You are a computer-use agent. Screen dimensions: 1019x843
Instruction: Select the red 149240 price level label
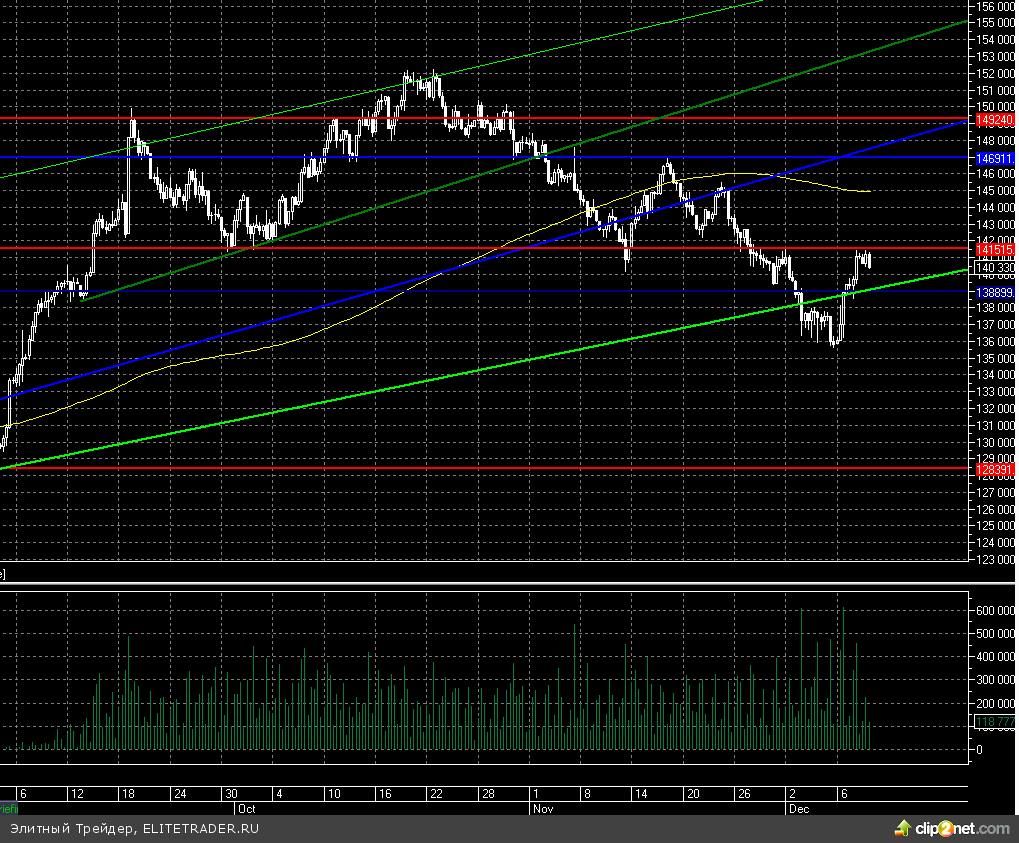pos(994,119)
